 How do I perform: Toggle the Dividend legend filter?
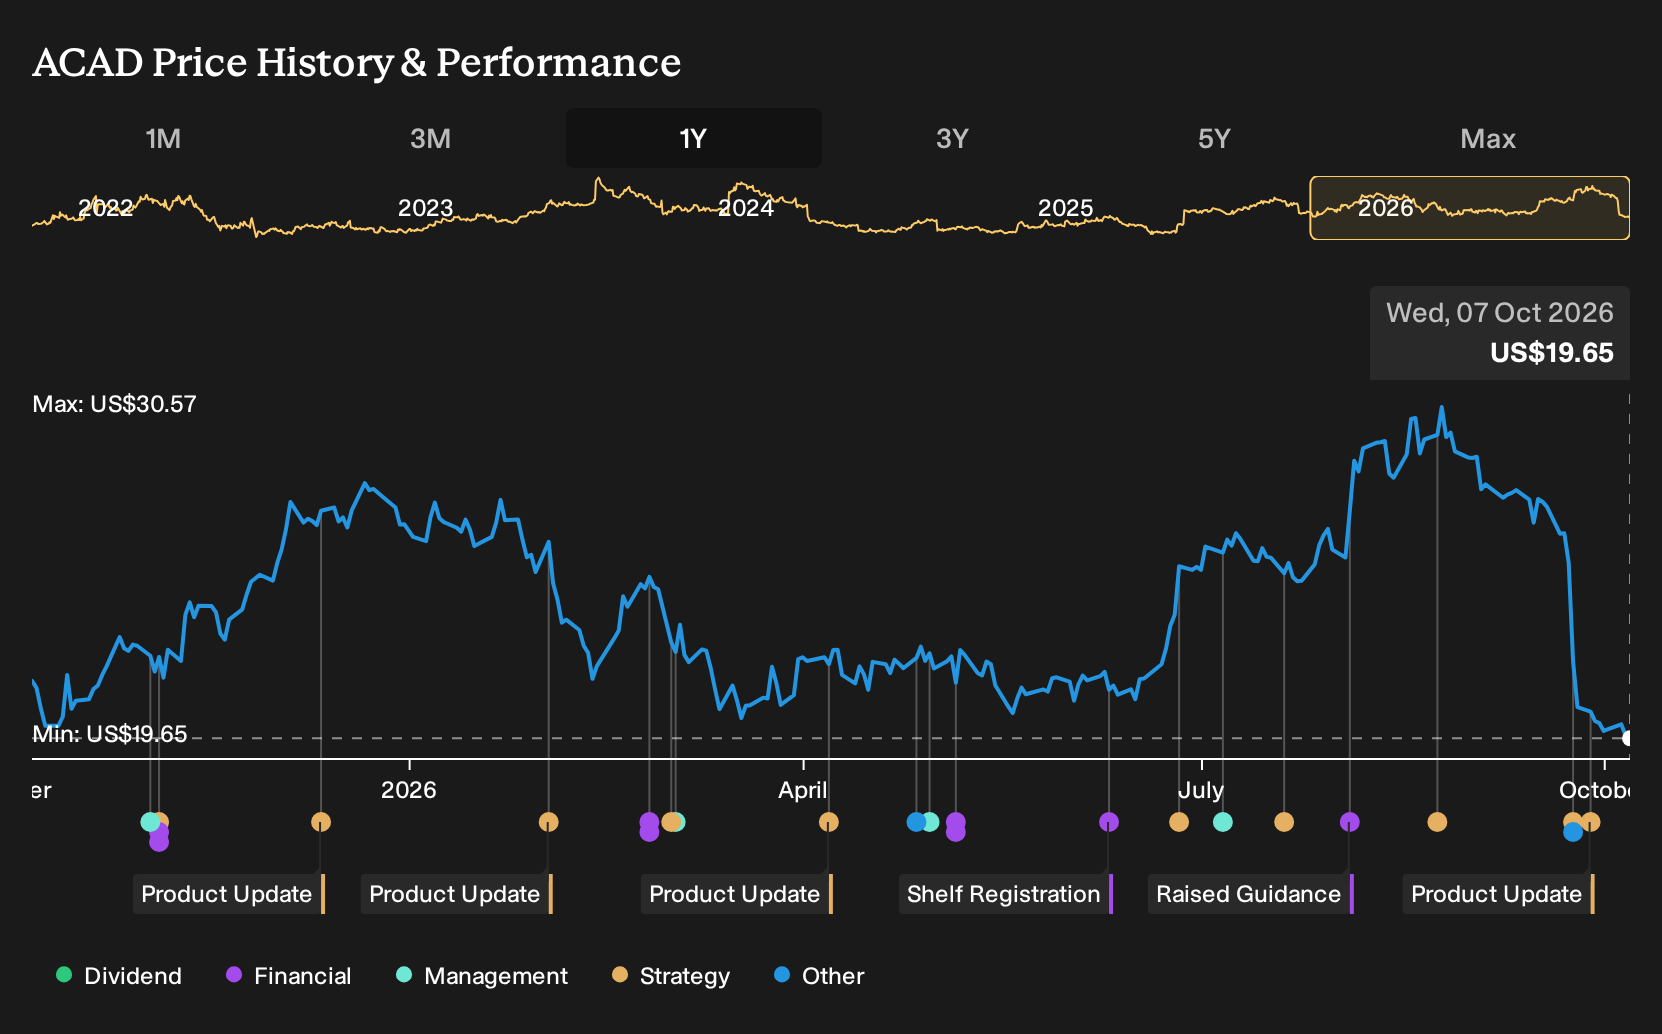coord(119,976)
